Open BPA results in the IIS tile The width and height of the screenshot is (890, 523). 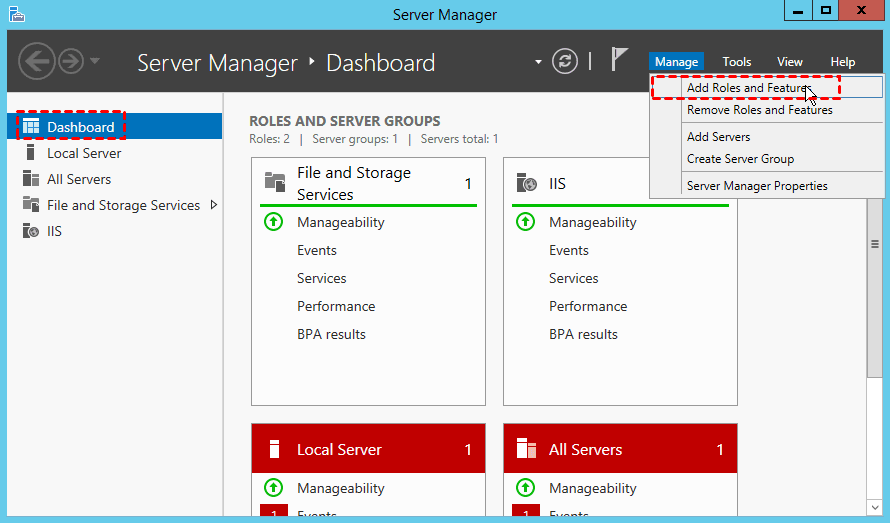583,334
